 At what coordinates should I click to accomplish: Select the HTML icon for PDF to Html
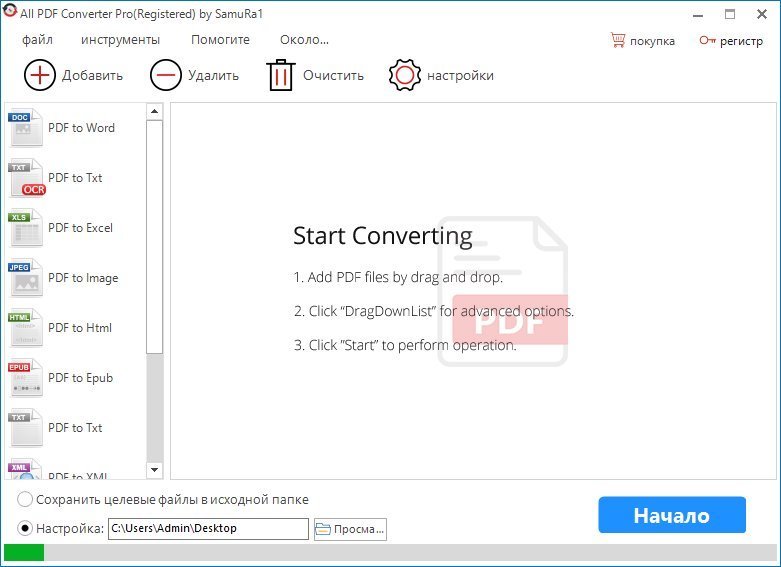25,328
